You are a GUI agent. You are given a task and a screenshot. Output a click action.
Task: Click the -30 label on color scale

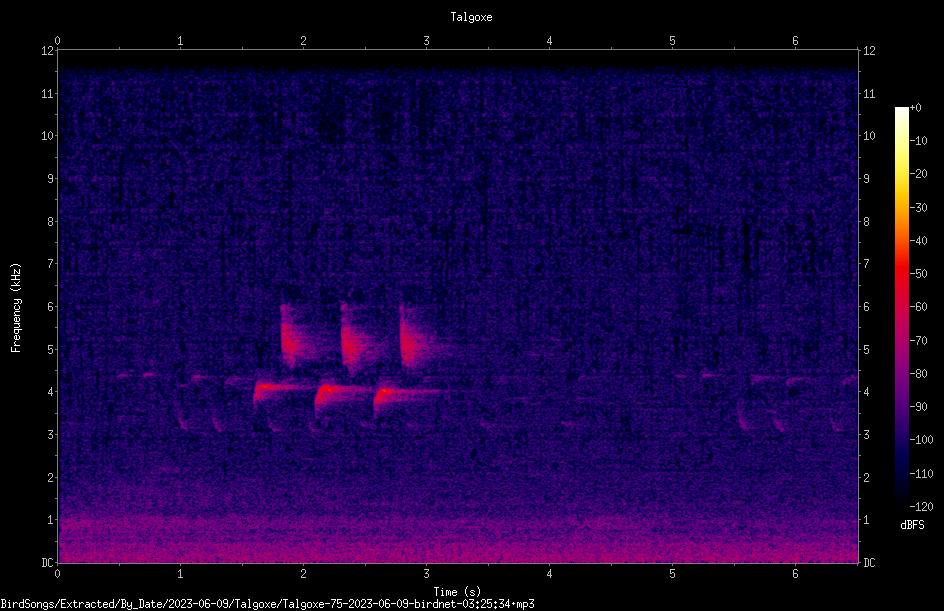[919, 208]
